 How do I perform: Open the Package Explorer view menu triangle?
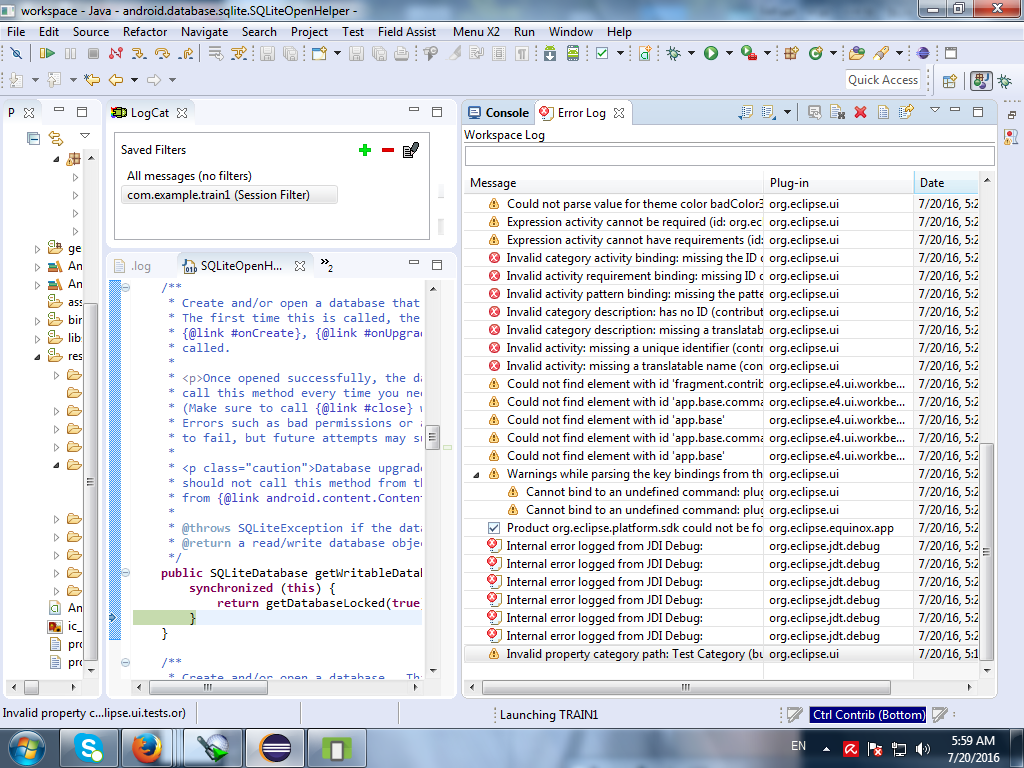pos(85,136)
